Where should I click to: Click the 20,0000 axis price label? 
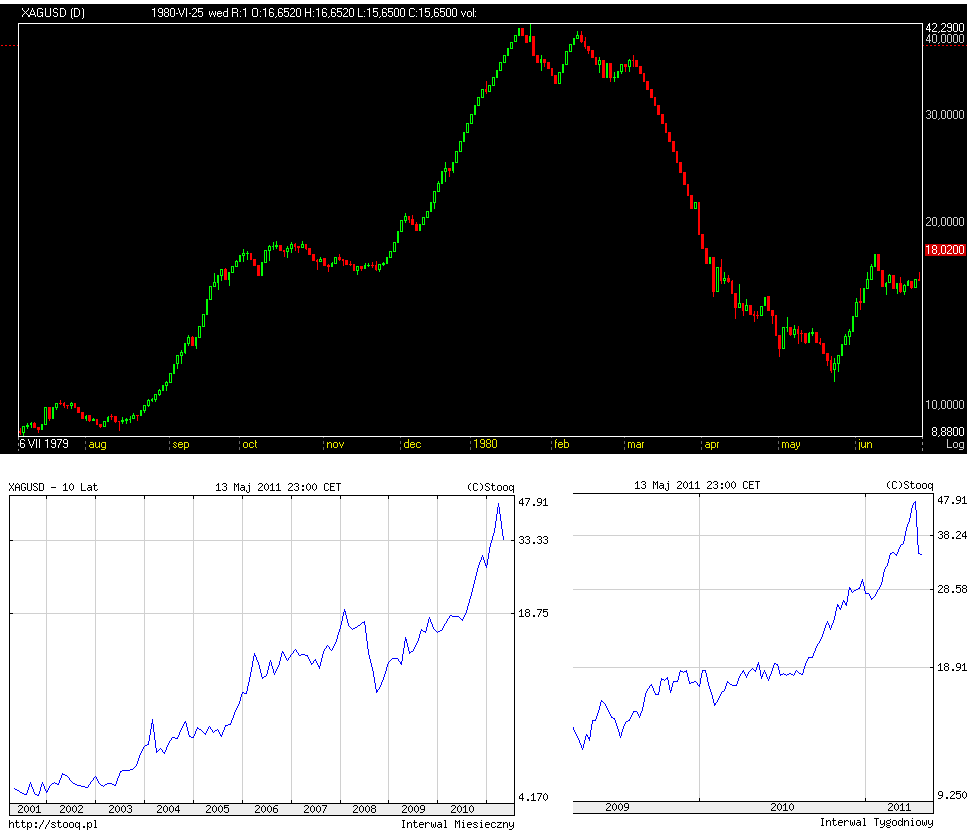[x=945, y=221]
